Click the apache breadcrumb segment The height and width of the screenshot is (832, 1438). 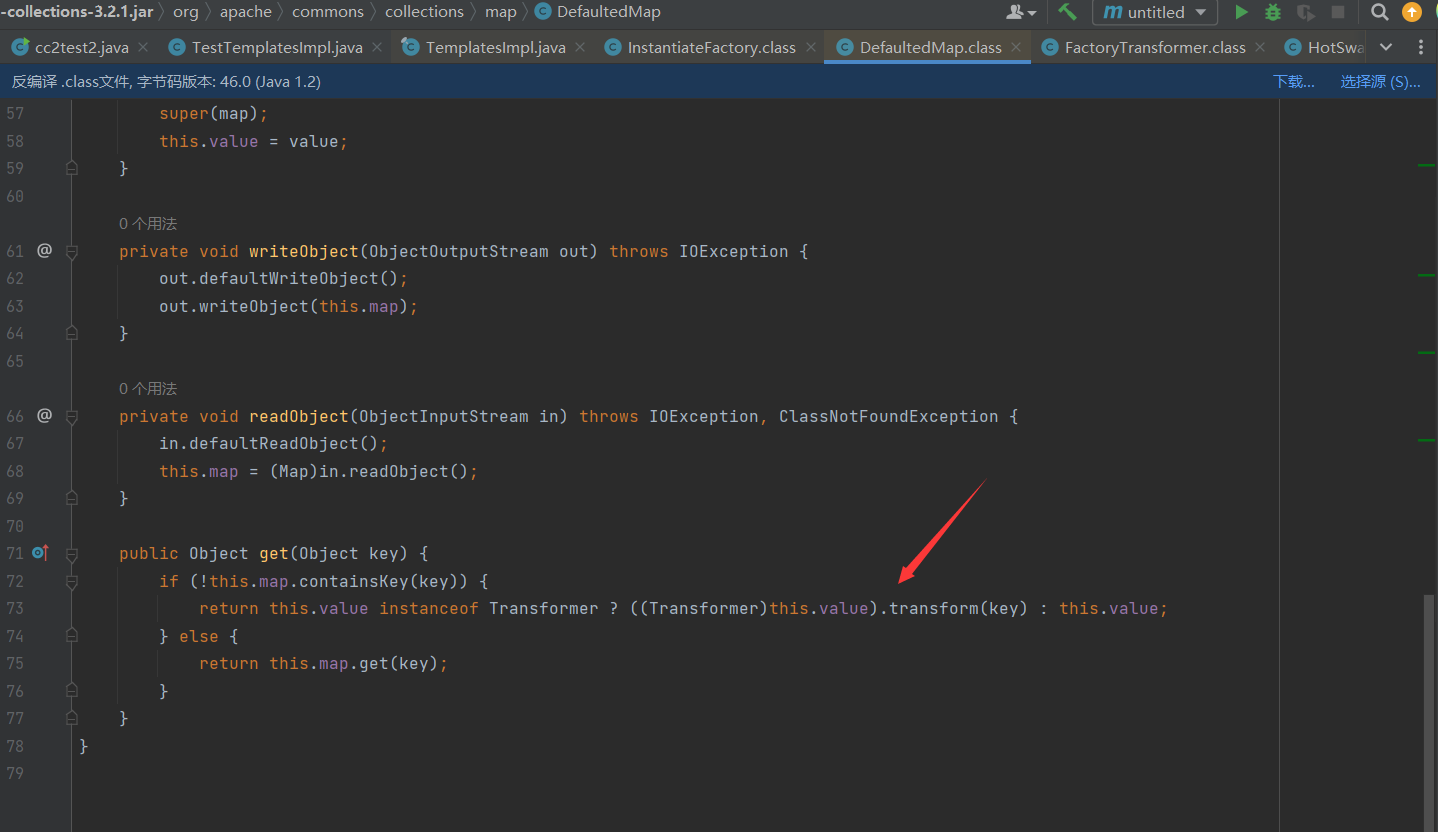click(246, 12)
